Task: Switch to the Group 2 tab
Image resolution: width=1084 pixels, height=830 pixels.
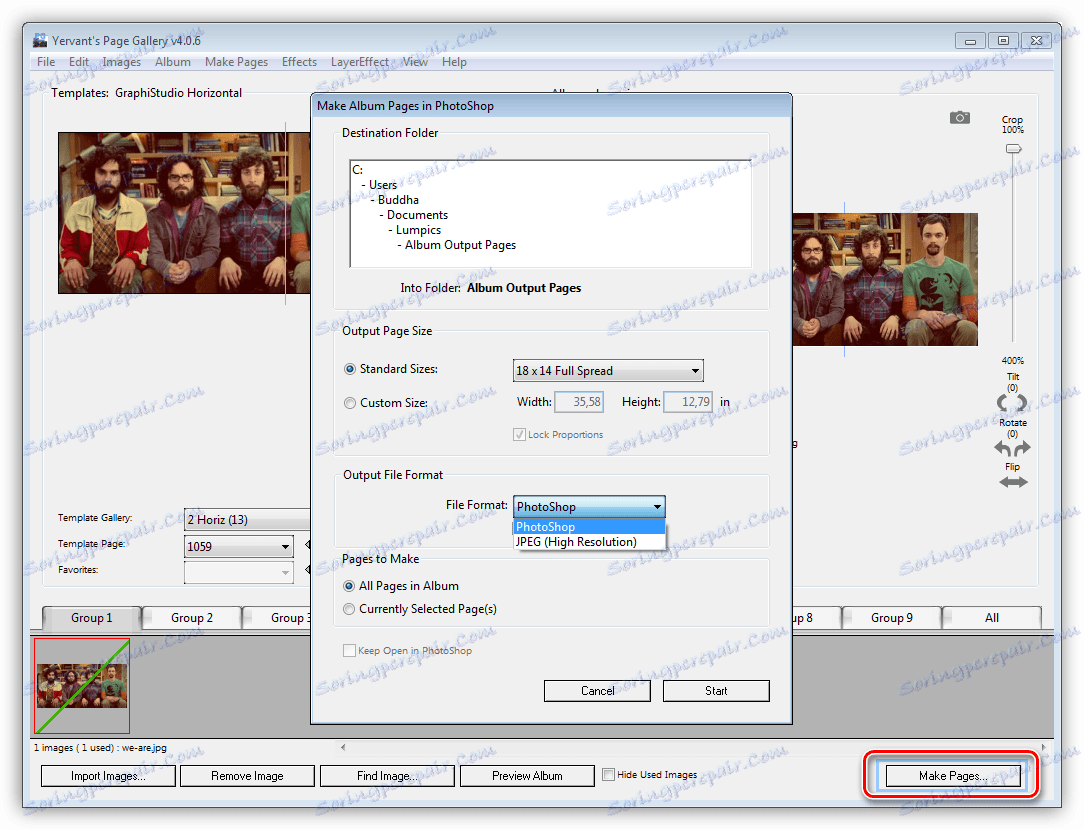Action: click(x=191, y=618)
